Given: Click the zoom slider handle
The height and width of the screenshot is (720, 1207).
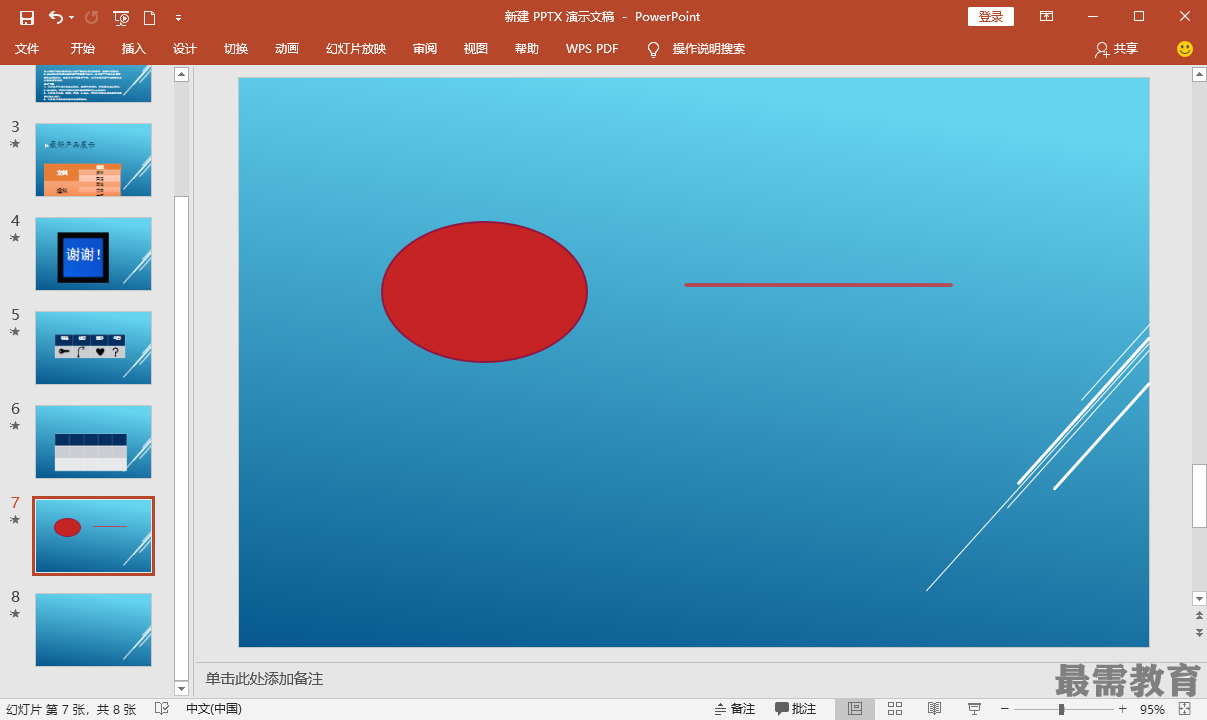Looking at the screenshot, I should pyautogui.click(x=1061, y=709).
